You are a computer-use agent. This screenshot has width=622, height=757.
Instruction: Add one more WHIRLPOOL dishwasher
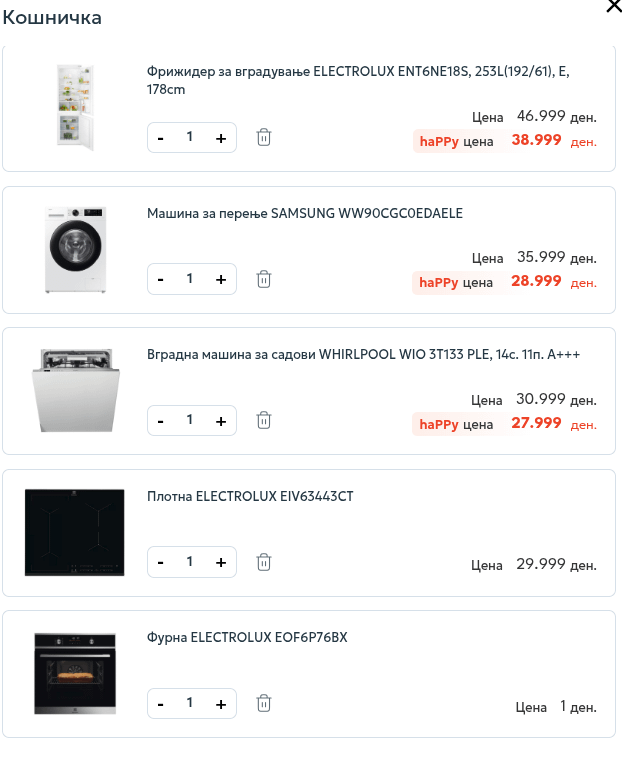coord(221,421)
